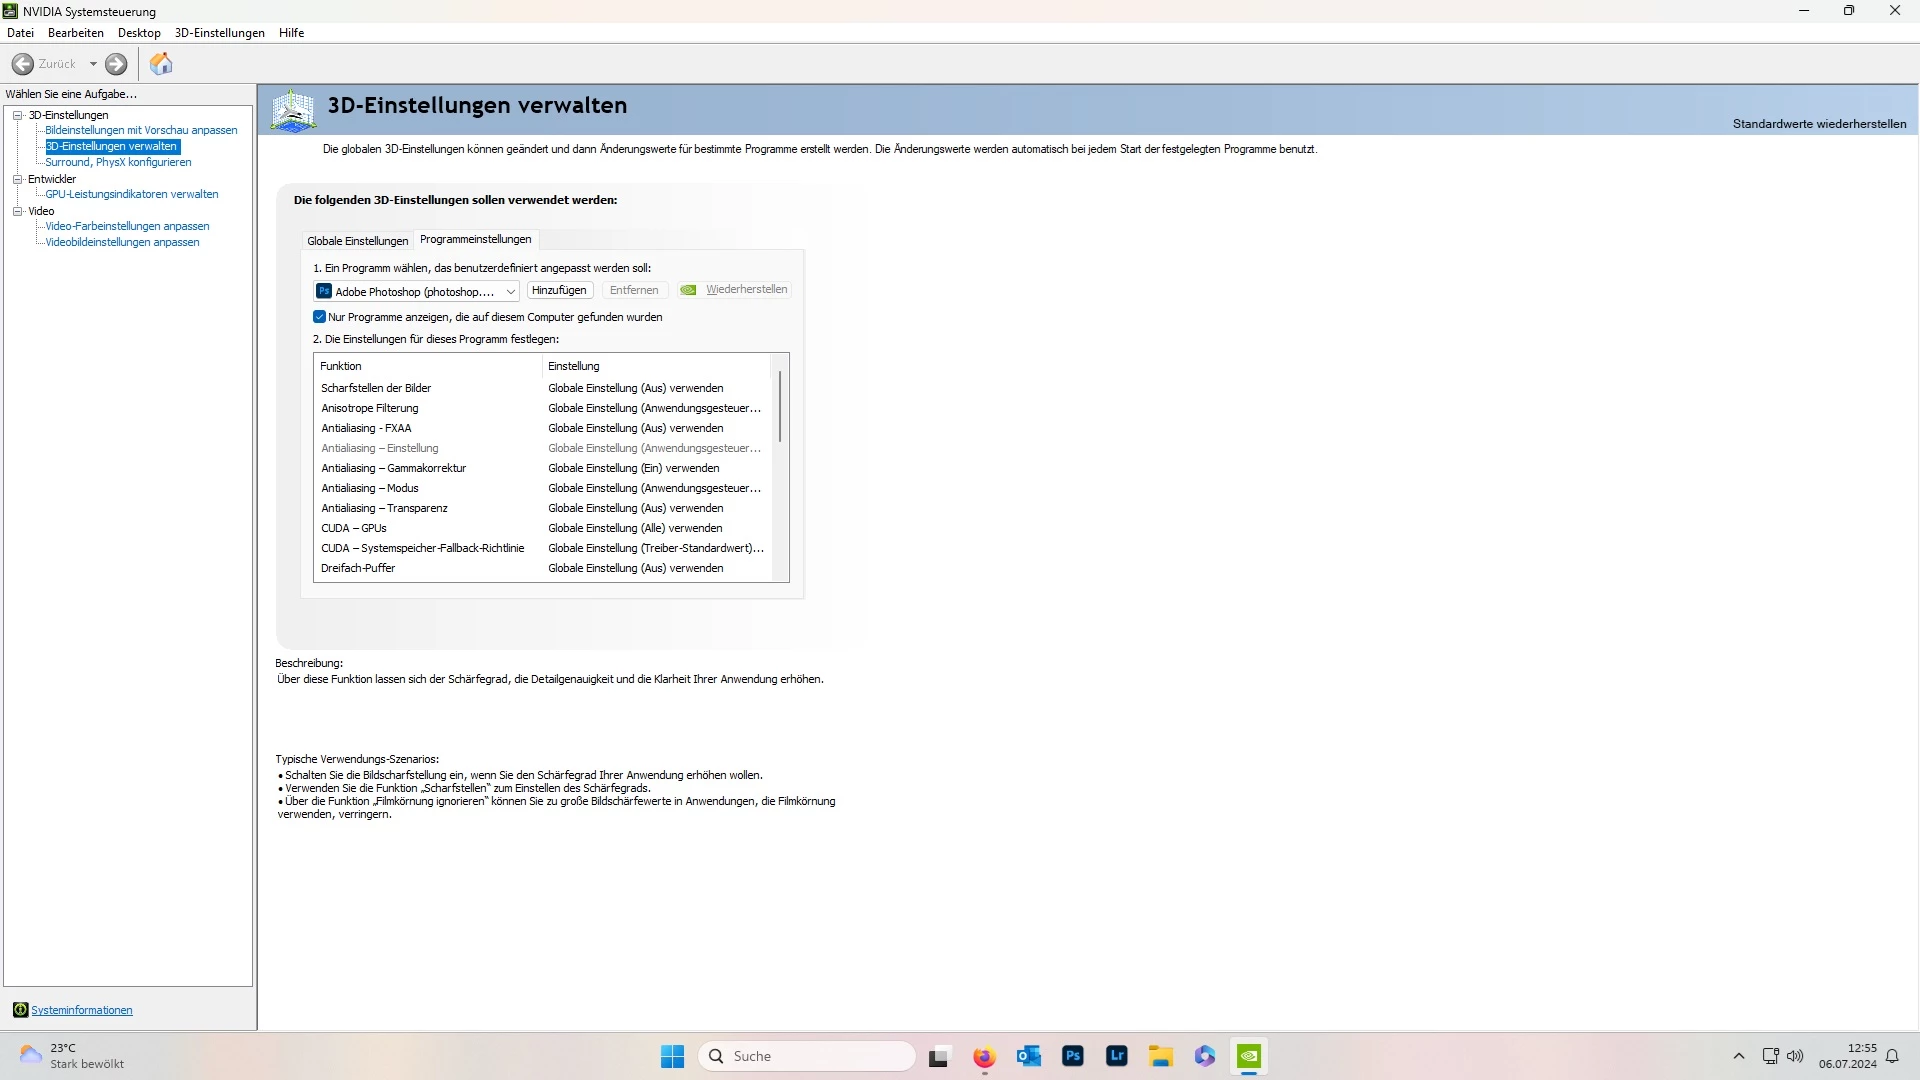1920x1080 pixels.
Task: Collapse the Entwickler tree node
Action: [18, 179]
